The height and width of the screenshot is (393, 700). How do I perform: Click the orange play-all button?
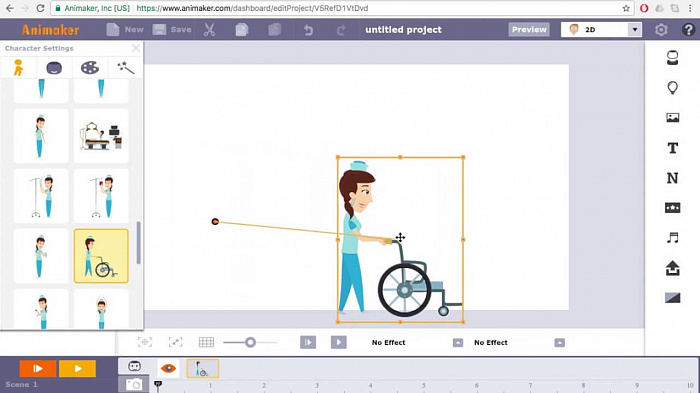click(38, 368)
